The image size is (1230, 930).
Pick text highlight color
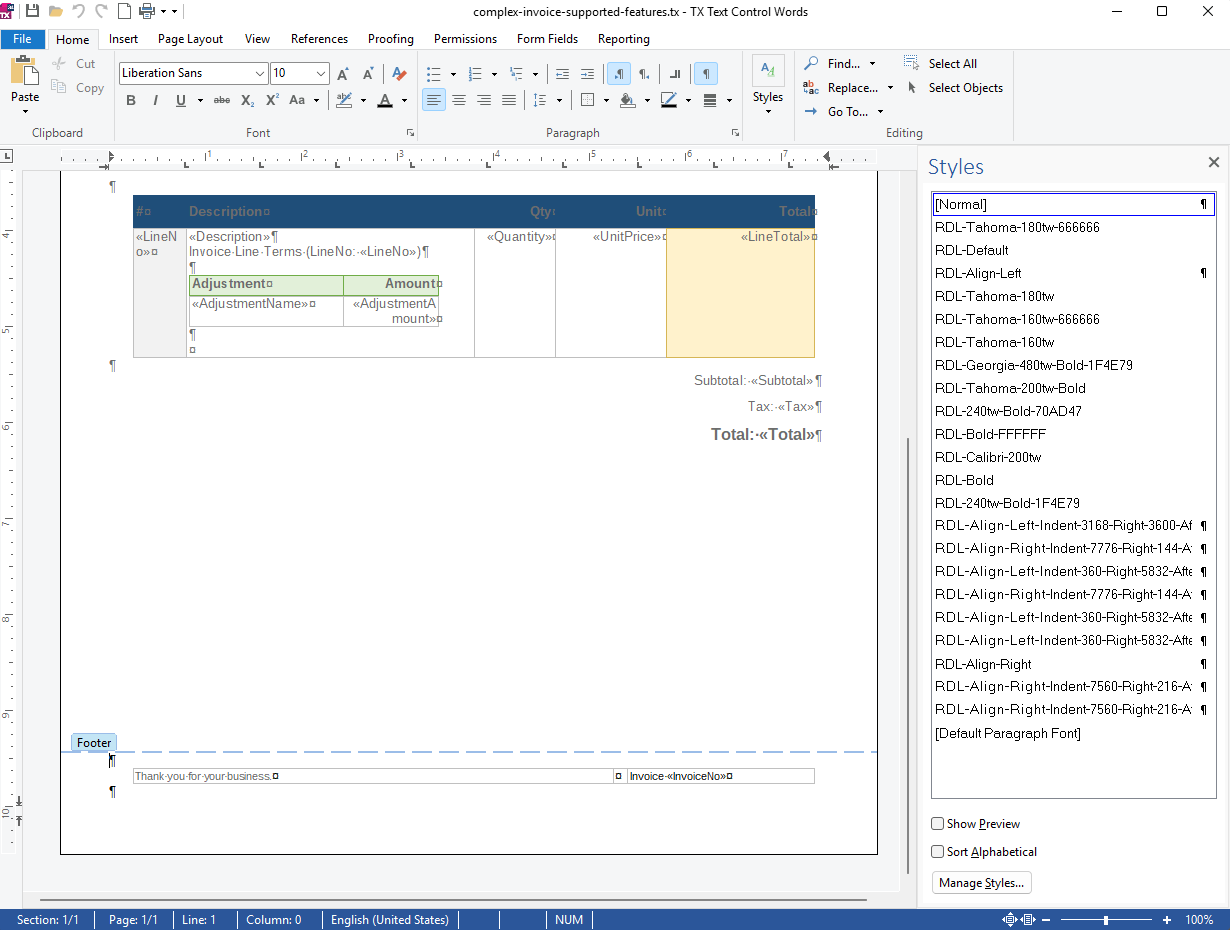click(x=344, y=100)
